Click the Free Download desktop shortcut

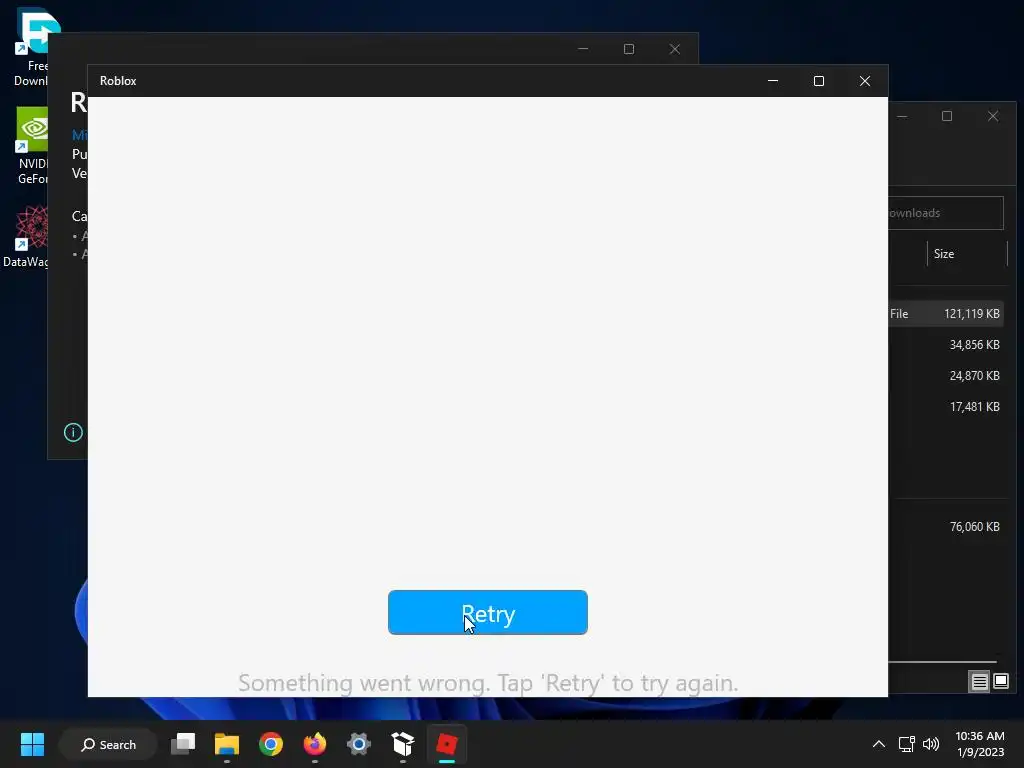[31, 47]
